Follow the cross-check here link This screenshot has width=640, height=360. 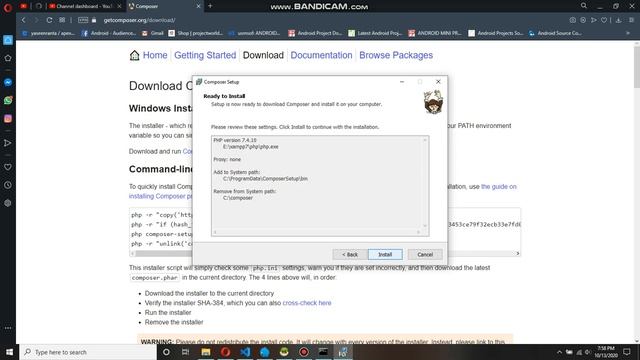point(307,303)
